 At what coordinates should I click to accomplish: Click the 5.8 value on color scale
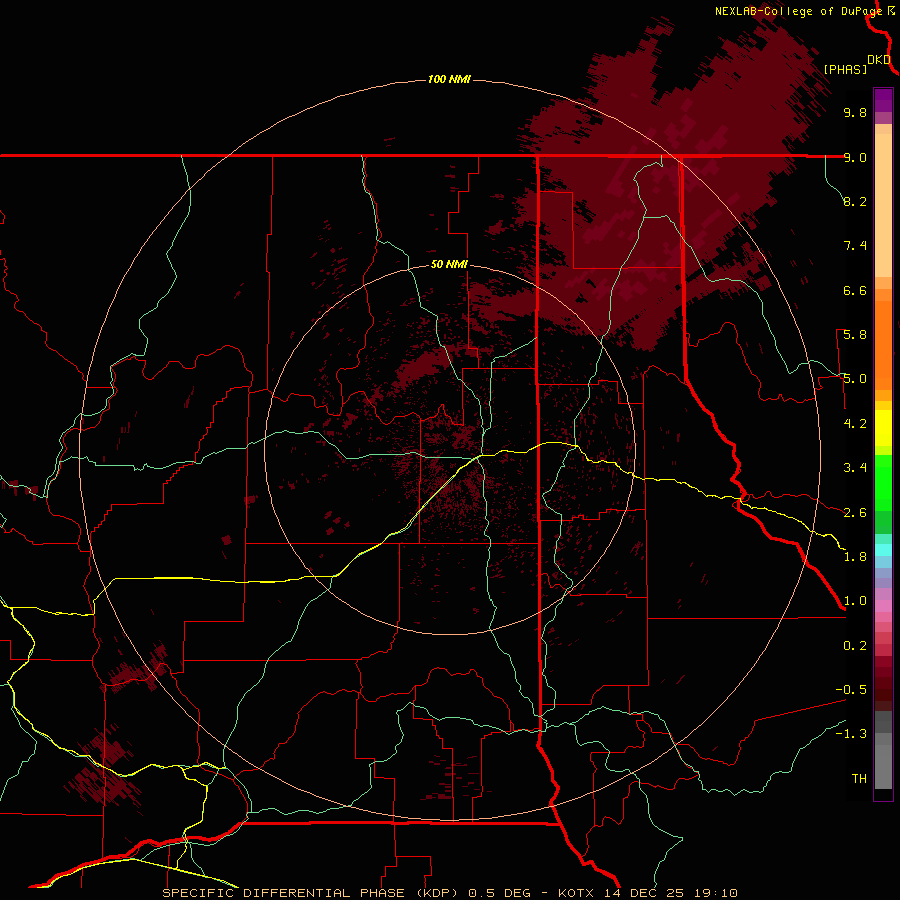(855, 335)
